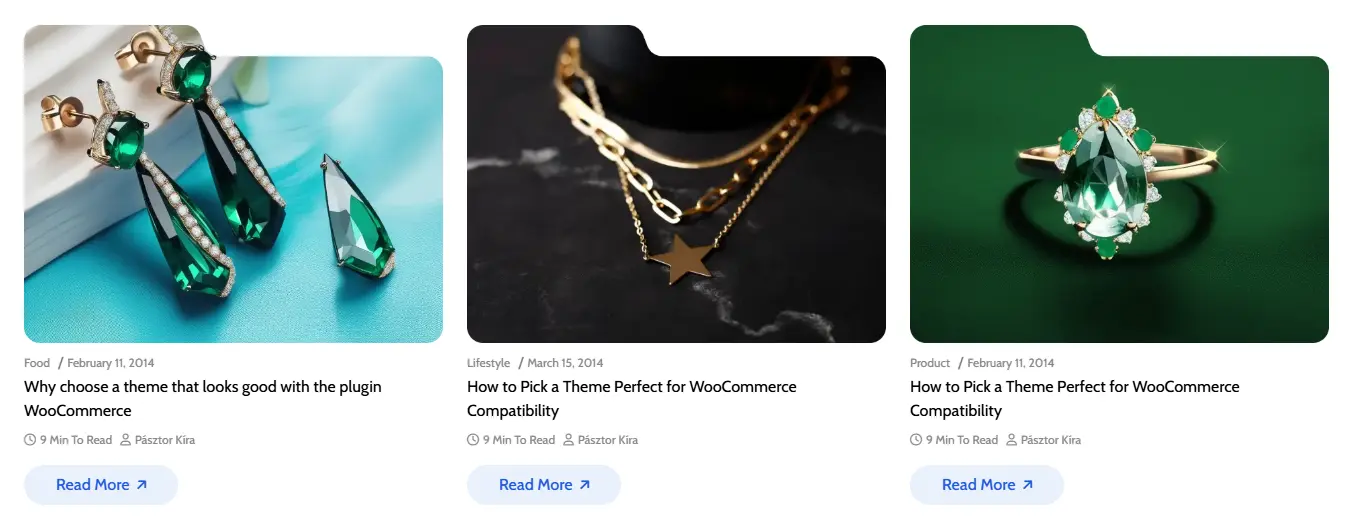This screenshot has height=527, width=1353.
Task: Open the Food category link
Action: (x=37, y=363)
